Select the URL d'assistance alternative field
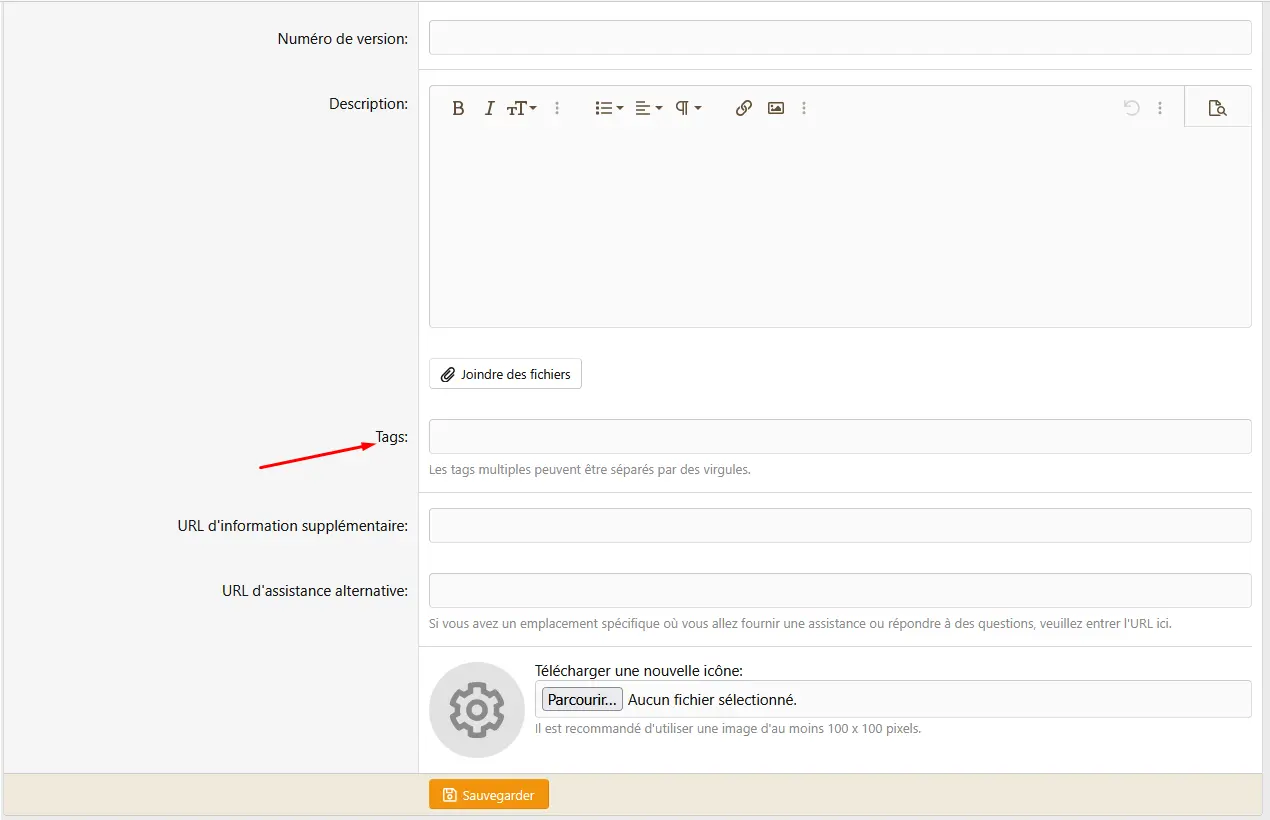This screenshot has width=1270, height=820. (840, 590)
